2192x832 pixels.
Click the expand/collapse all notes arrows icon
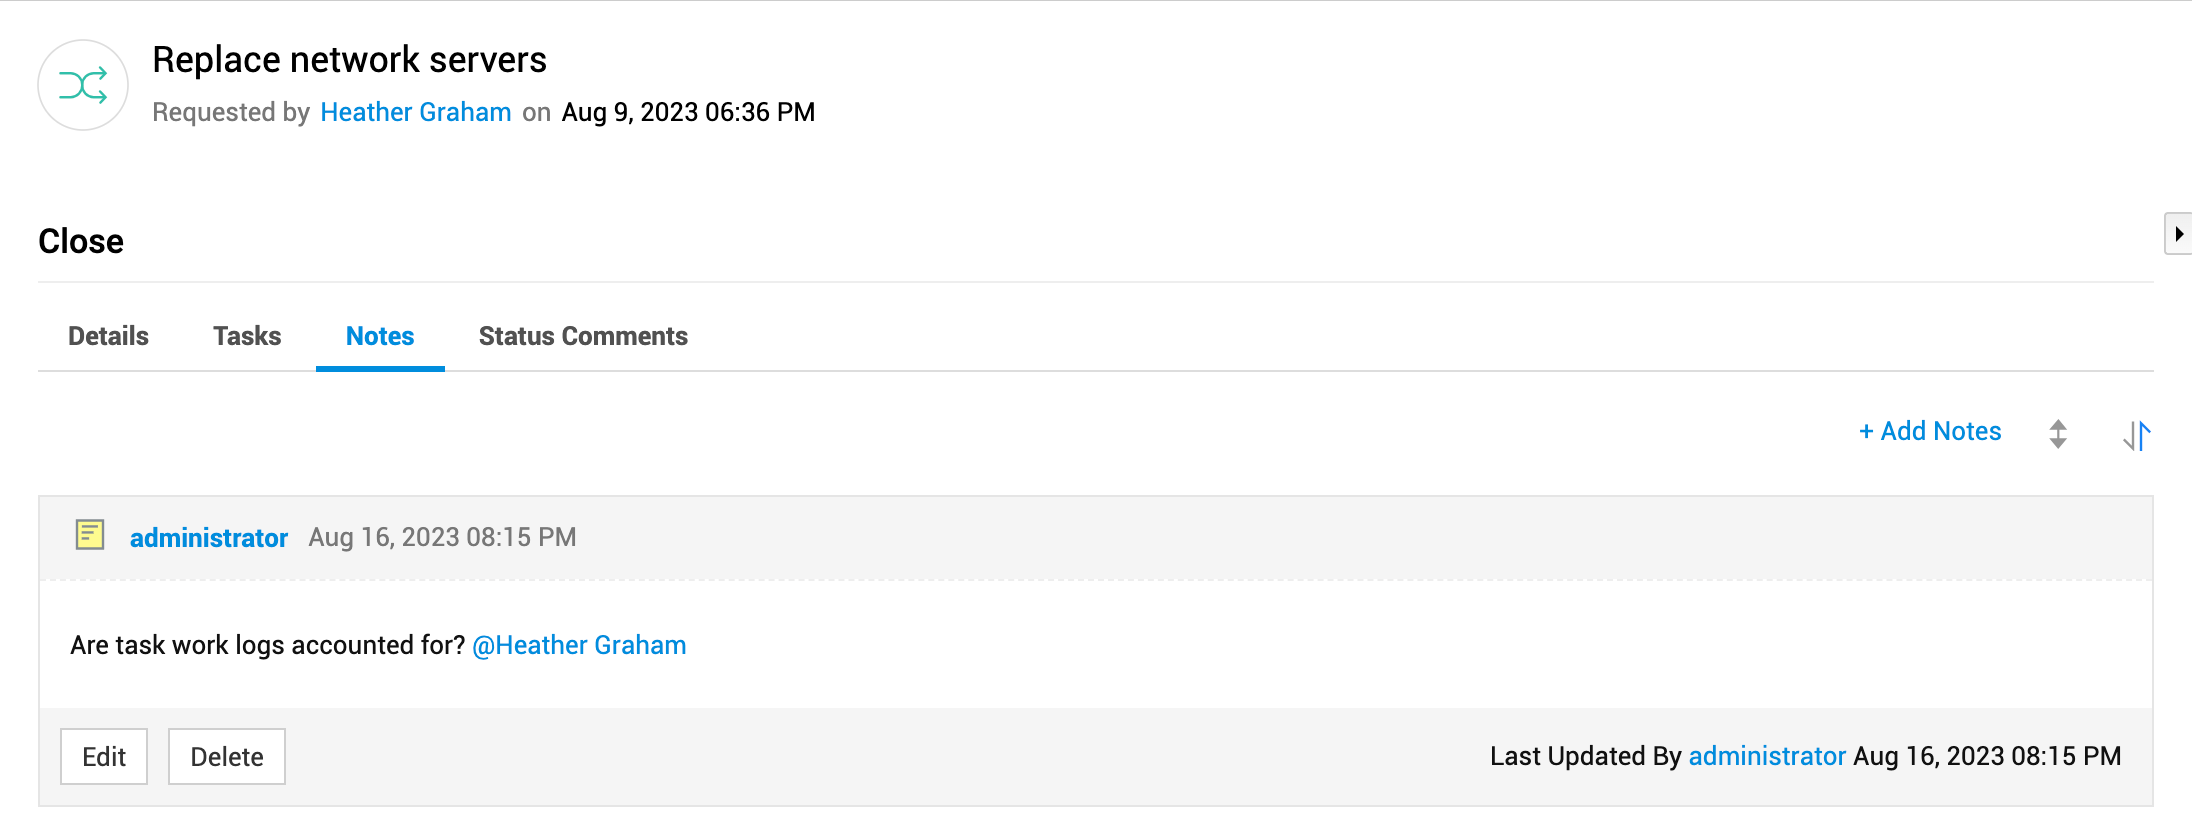tap(2057, 434)
